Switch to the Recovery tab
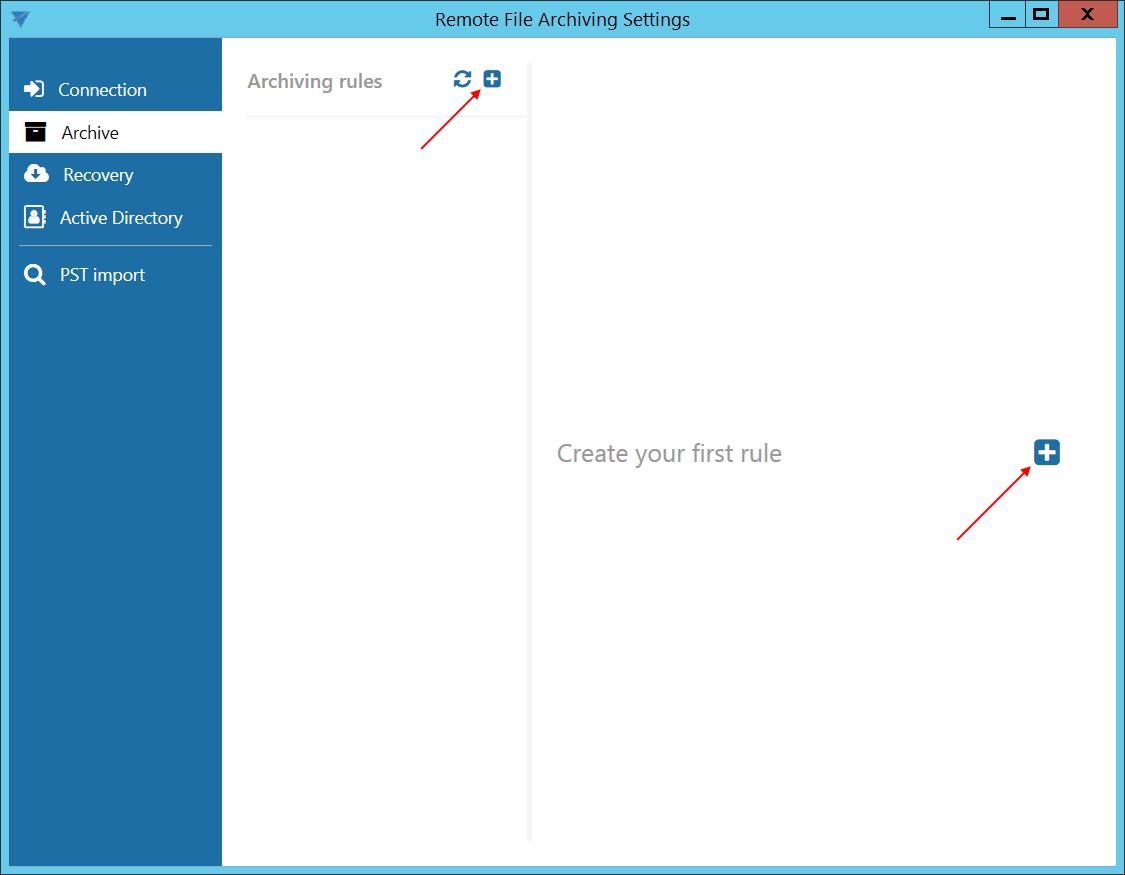This screenshot has height=875, width=1125. (x=98, y=175)
